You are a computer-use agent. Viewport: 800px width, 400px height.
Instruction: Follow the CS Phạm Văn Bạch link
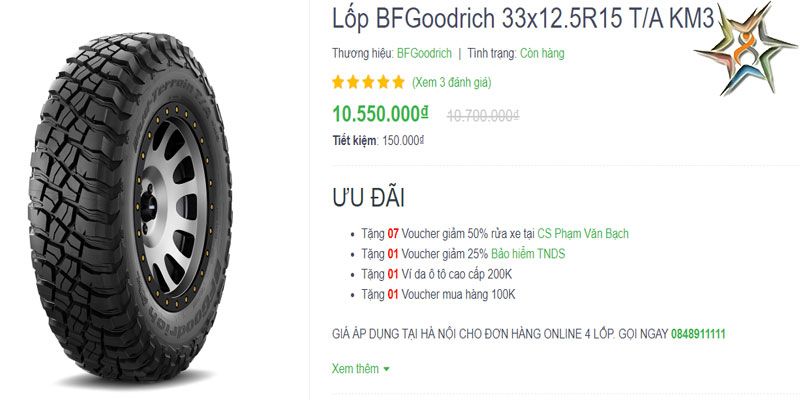tap(583, 234)
